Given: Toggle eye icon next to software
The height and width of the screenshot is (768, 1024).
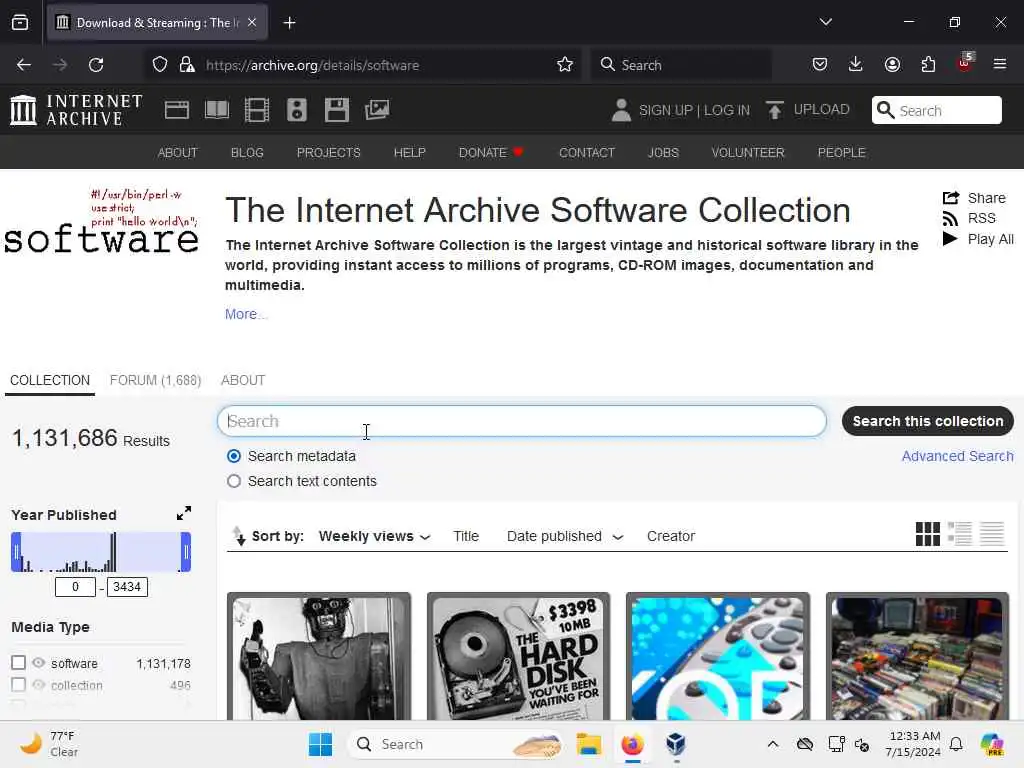Looking at the screenshot, I should point(39,663).
